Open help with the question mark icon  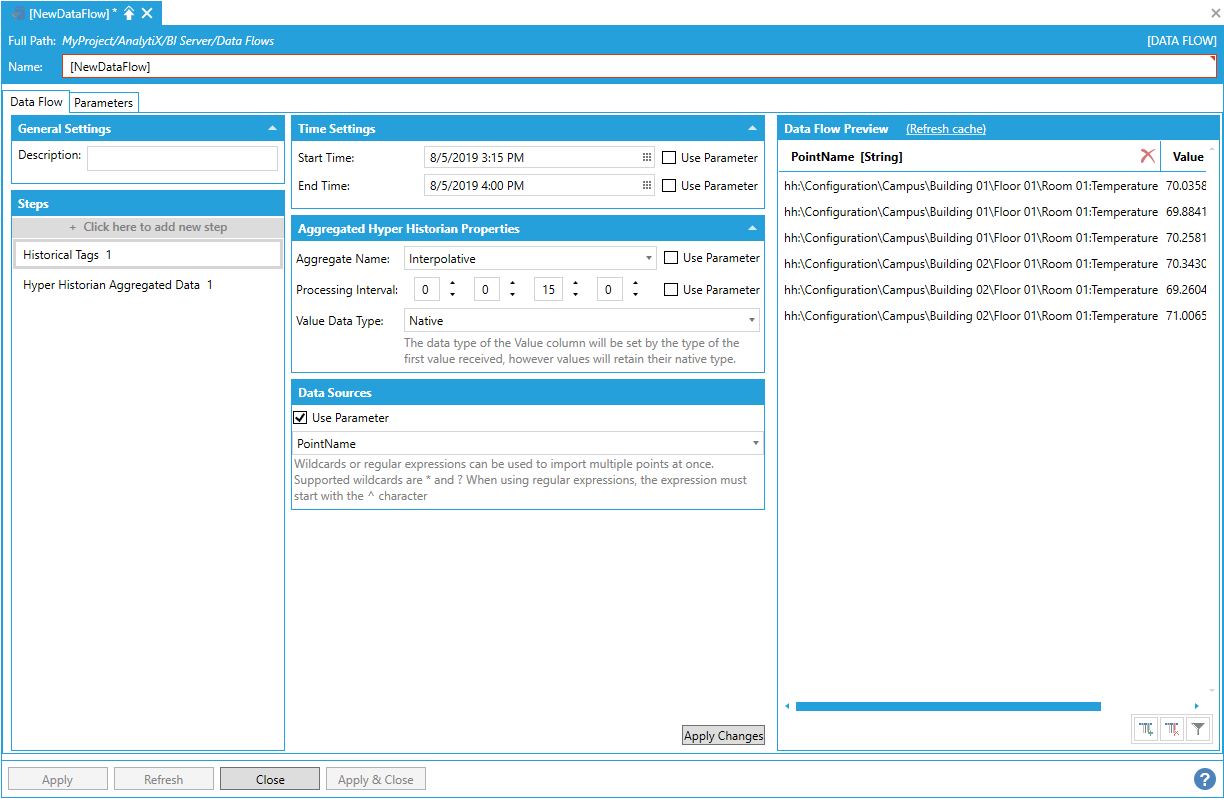tap(1204, 779)
